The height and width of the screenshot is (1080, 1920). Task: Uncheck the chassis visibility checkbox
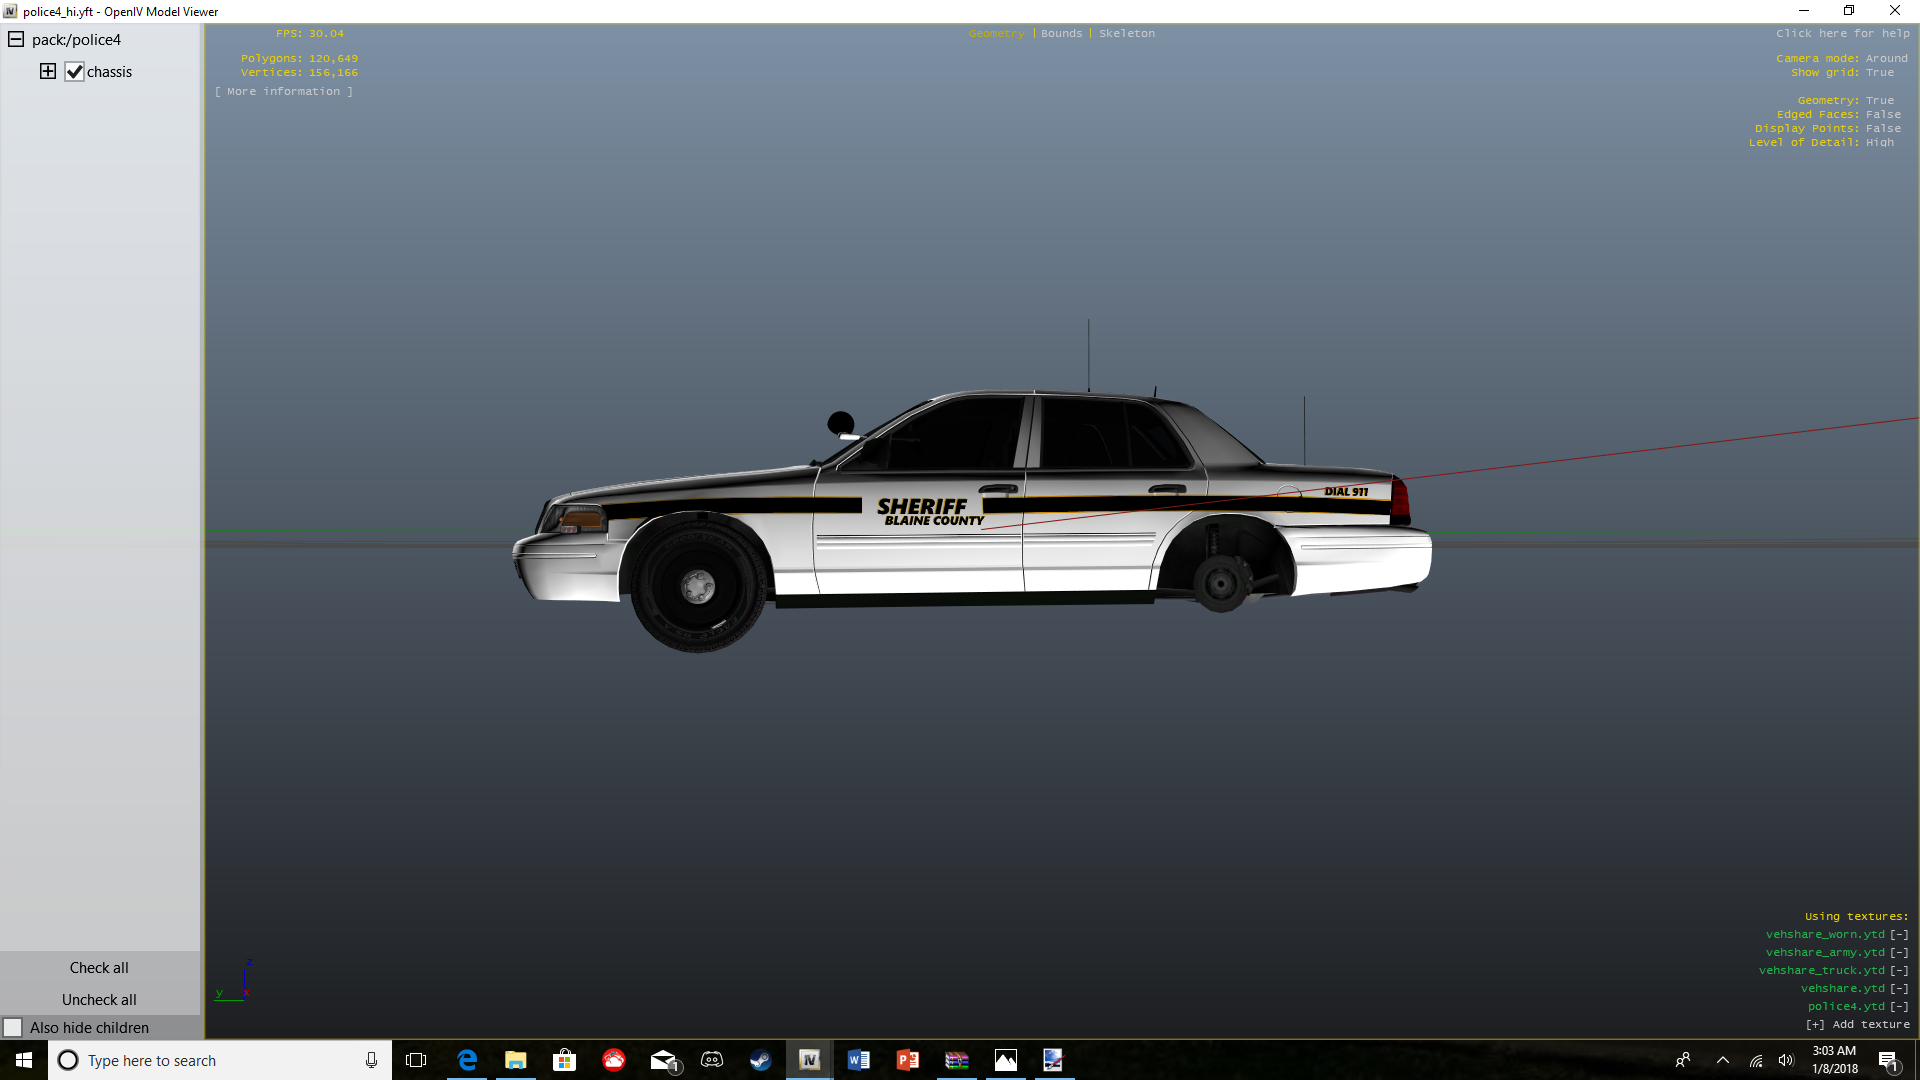point(74,72)
